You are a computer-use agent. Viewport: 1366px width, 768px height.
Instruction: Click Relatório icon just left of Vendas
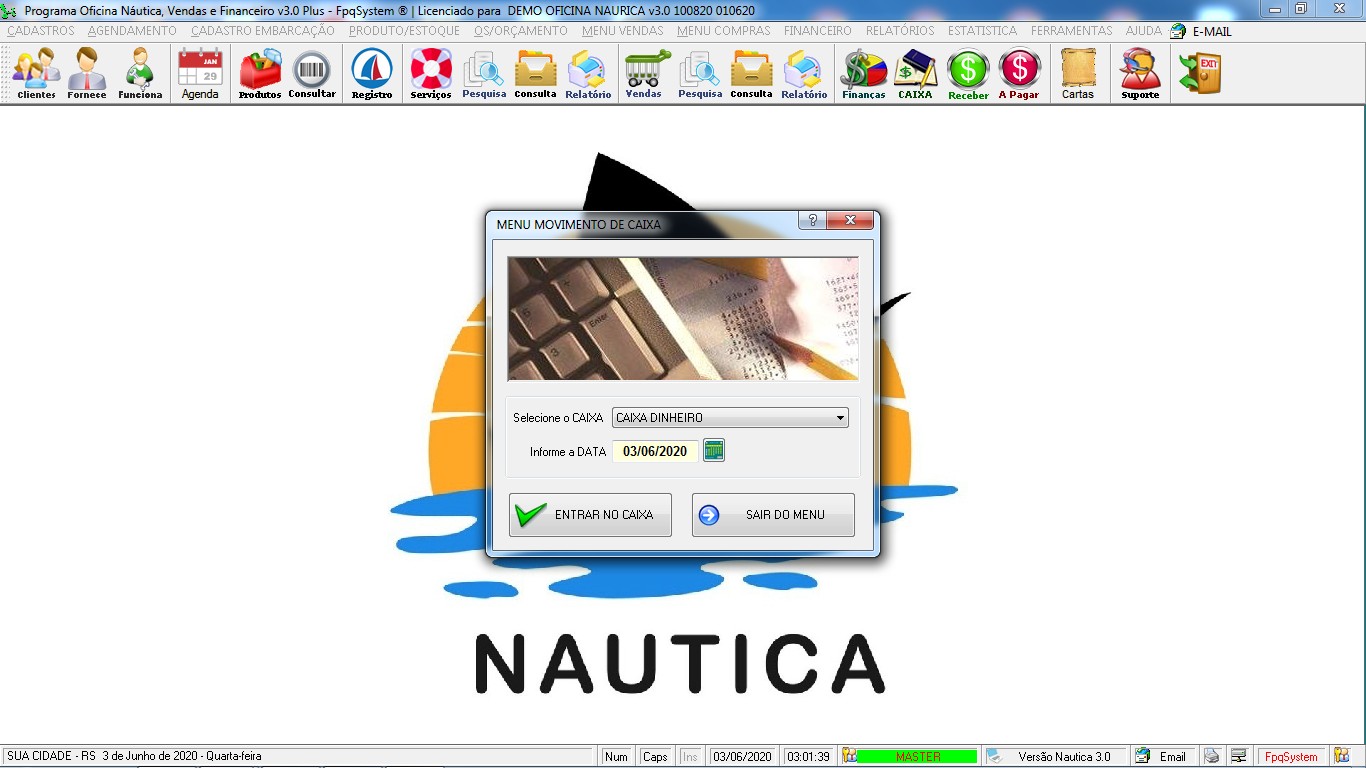pos(588,74)
